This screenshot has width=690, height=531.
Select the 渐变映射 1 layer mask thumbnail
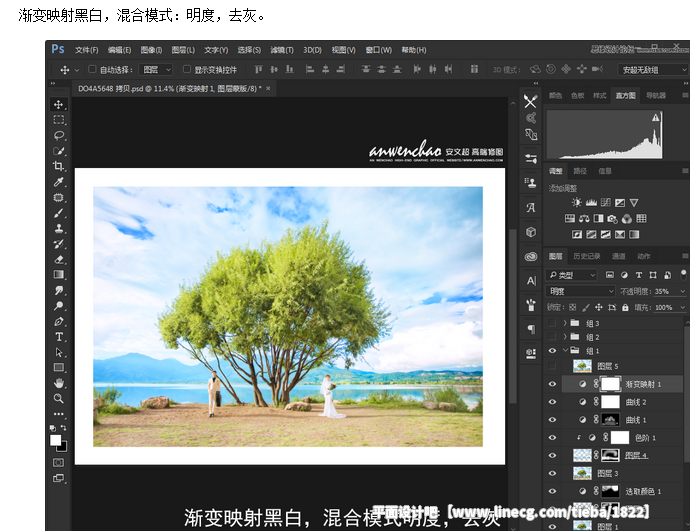click(x=610, y=384)
